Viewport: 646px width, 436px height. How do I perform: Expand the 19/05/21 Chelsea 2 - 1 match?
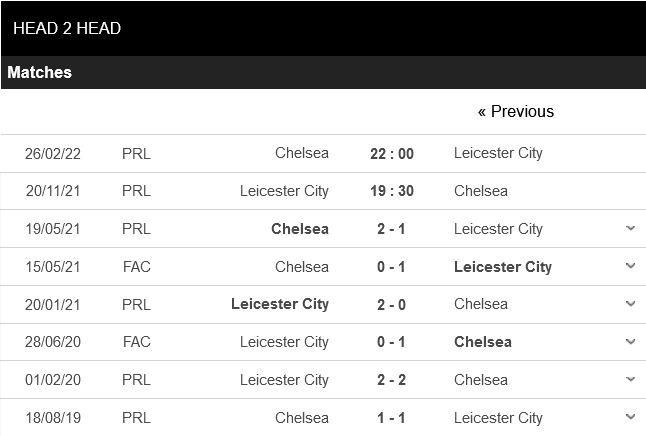[630, 229]
